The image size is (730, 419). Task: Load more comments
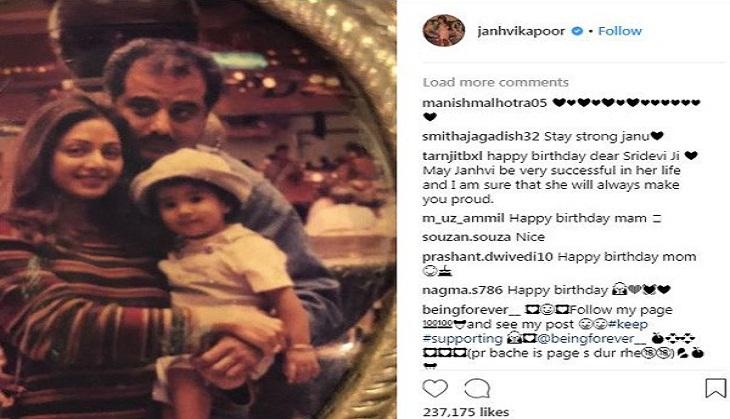coord(495,82)
